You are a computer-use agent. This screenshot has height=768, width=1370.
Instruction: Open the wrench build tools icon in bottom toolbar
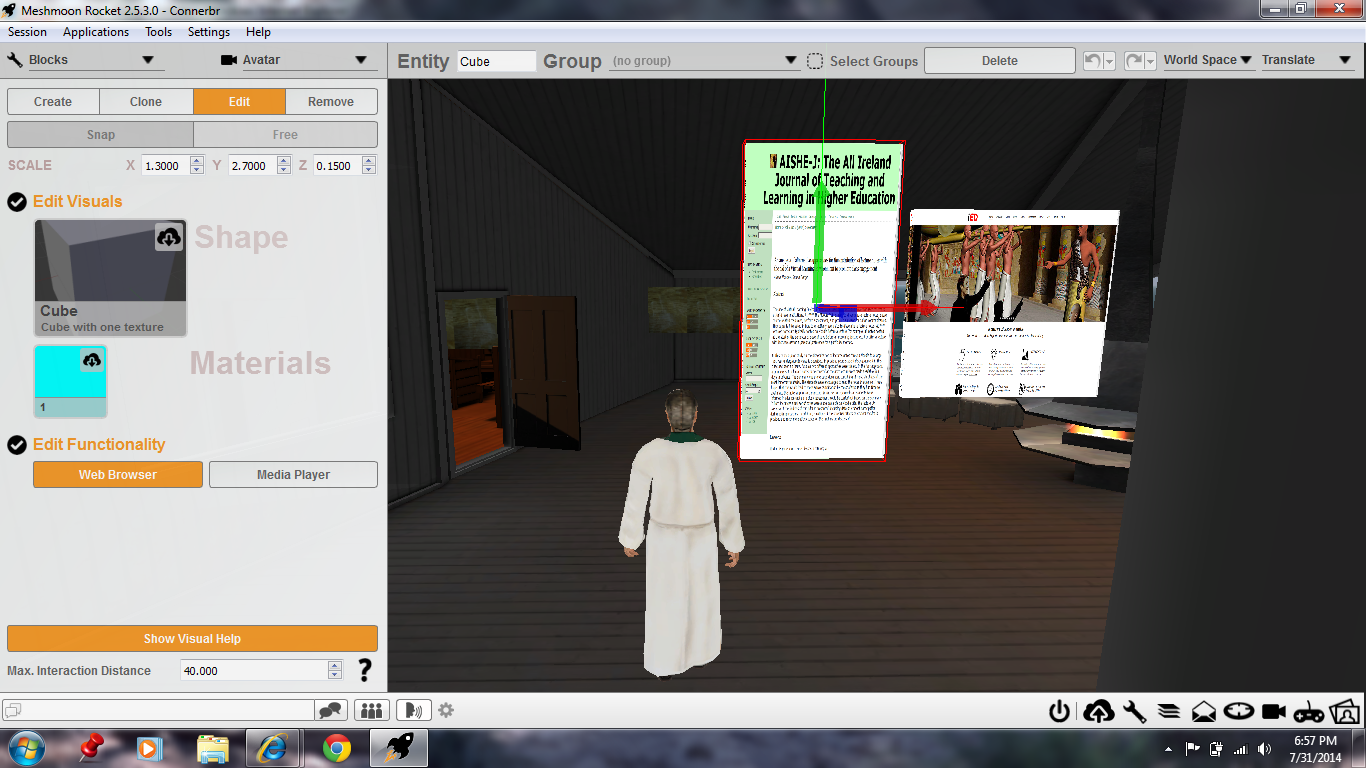[1135, 712]
